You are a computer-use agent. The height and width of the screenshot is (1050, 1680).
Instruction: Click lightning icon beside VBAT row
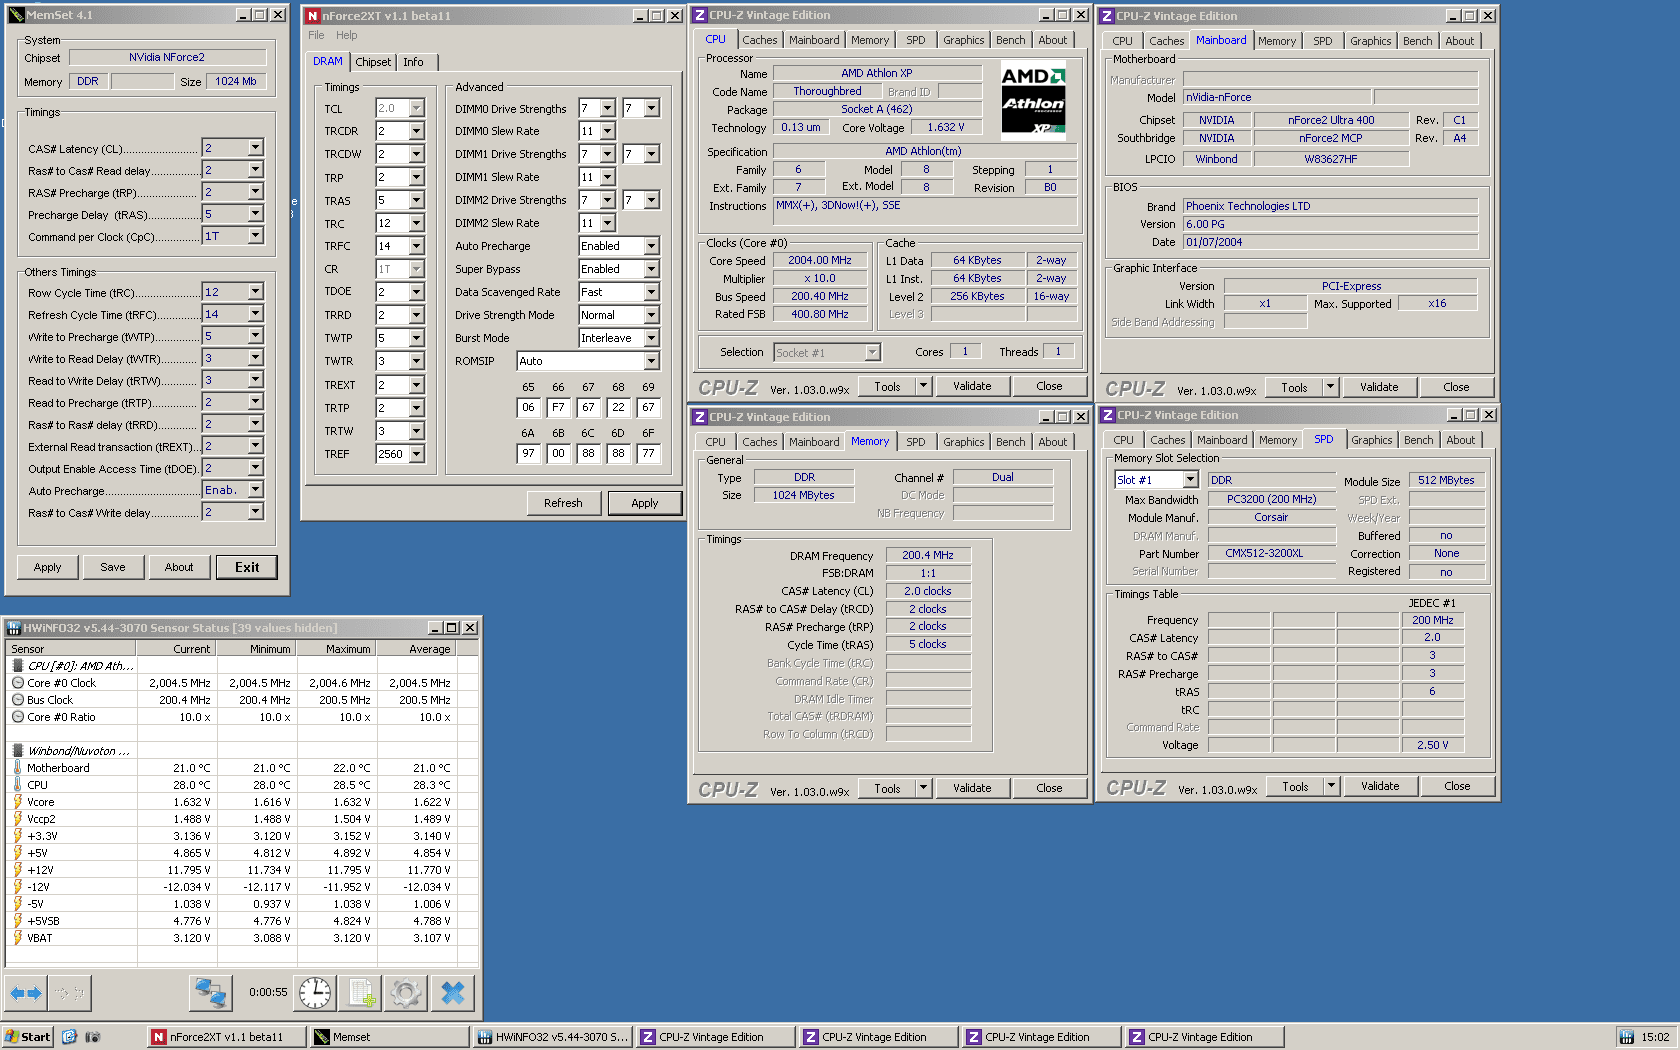[x=17, y=938]
